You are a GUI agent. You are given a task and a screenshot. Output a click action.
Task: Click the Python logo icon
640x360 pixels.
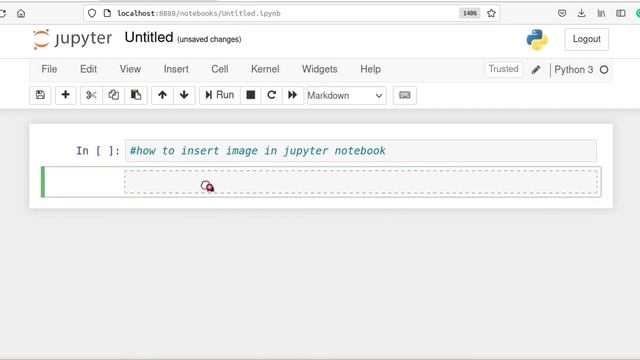[x=537, y=40]
